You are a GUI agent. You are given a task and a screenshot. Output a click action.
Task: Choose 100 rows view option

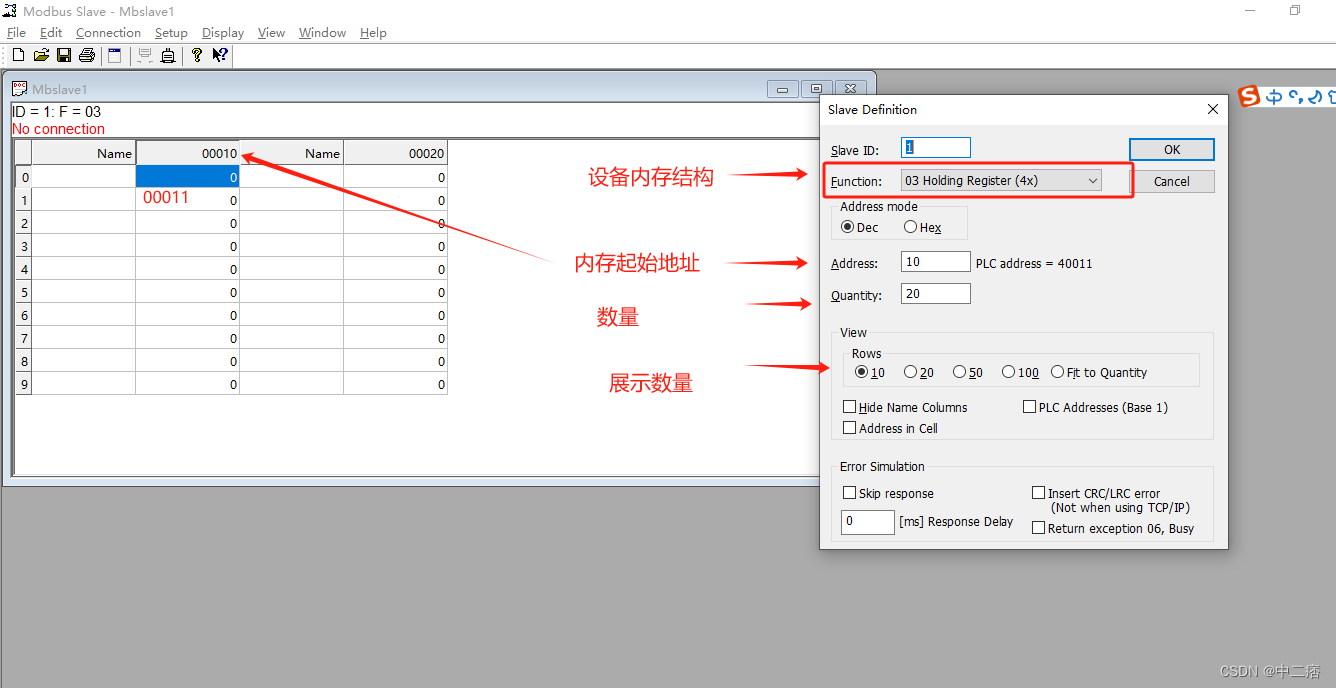(x=1020, y=372)
